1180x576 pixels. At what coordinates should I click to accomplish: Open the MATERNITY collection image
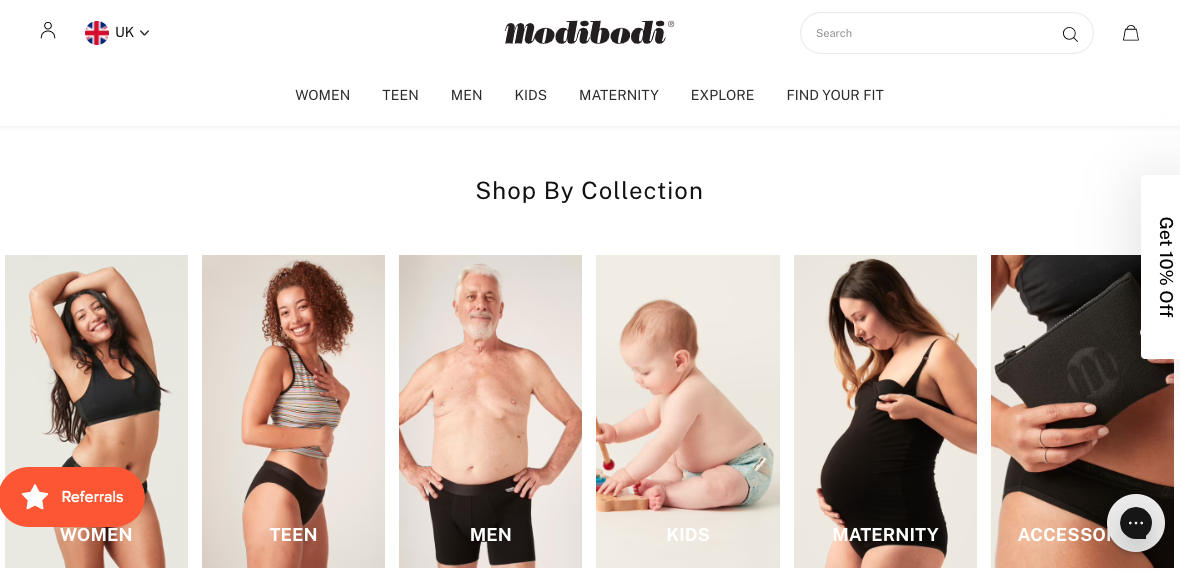(885, 411)
